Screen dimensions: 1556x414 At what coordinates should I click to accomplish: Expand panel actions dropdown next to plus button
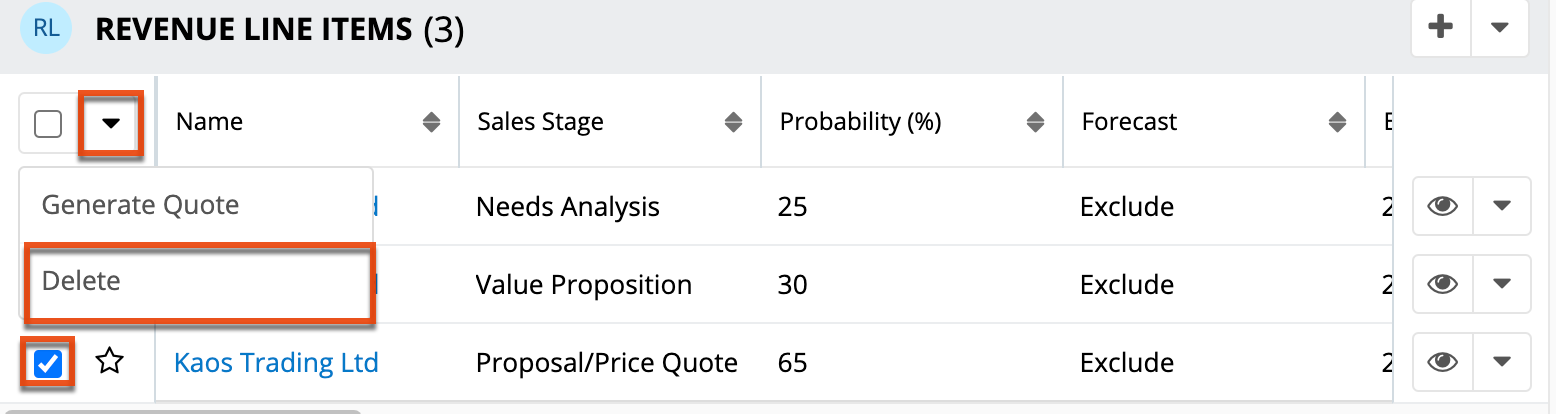tap(1499, 28)
